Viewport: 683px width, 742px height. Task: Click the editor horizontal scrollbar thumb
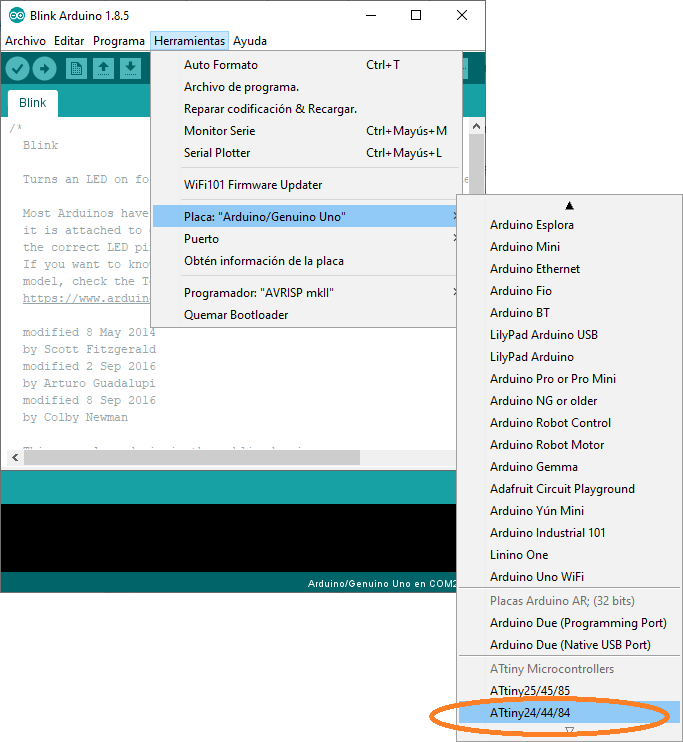coord(192,458)
